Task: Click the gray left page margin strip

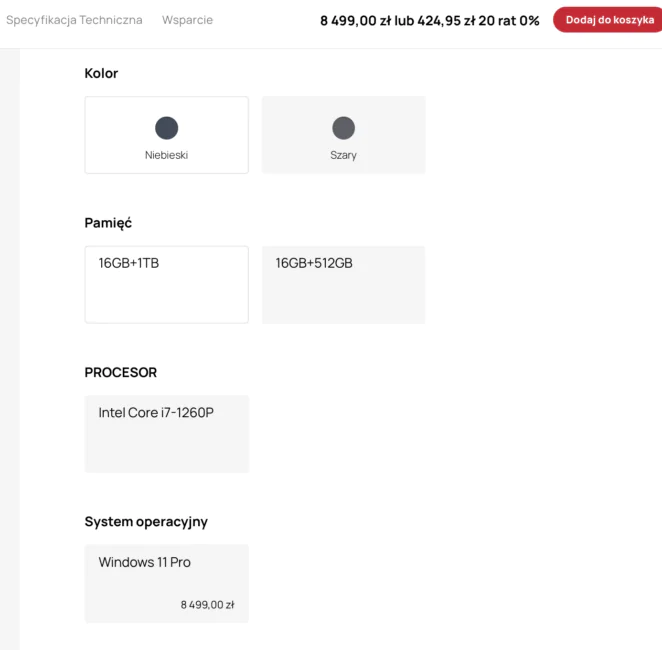Action: pyautogui.click(x=10, y=349)
